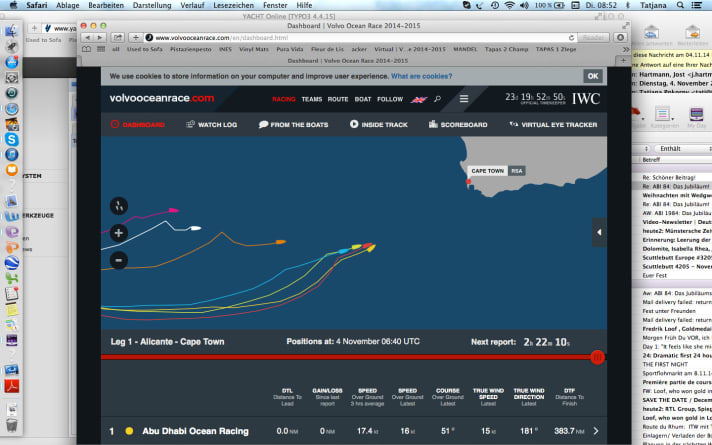Open Skype from the Dock
The height and width of the screenshot is (445, 712).
tap(12, 139)
